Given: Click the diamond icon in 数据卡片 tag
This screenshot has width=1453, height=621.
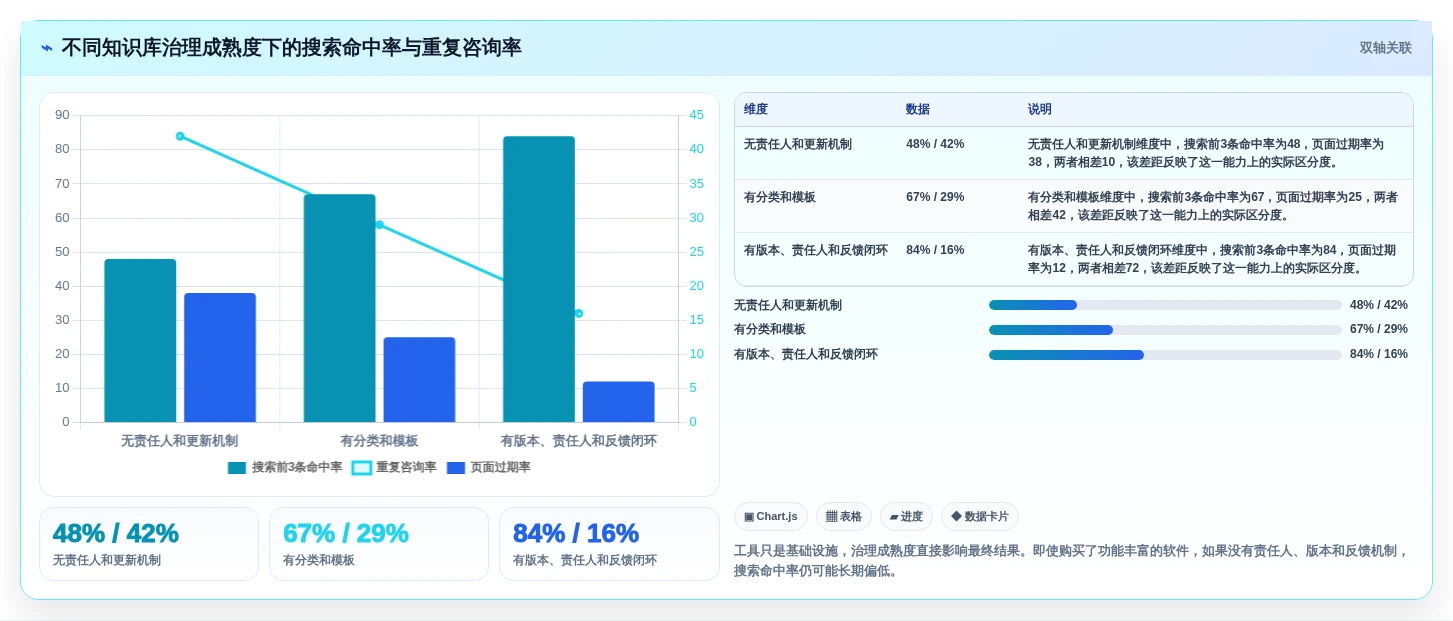Looking at the screenshot, I should 956,517.
